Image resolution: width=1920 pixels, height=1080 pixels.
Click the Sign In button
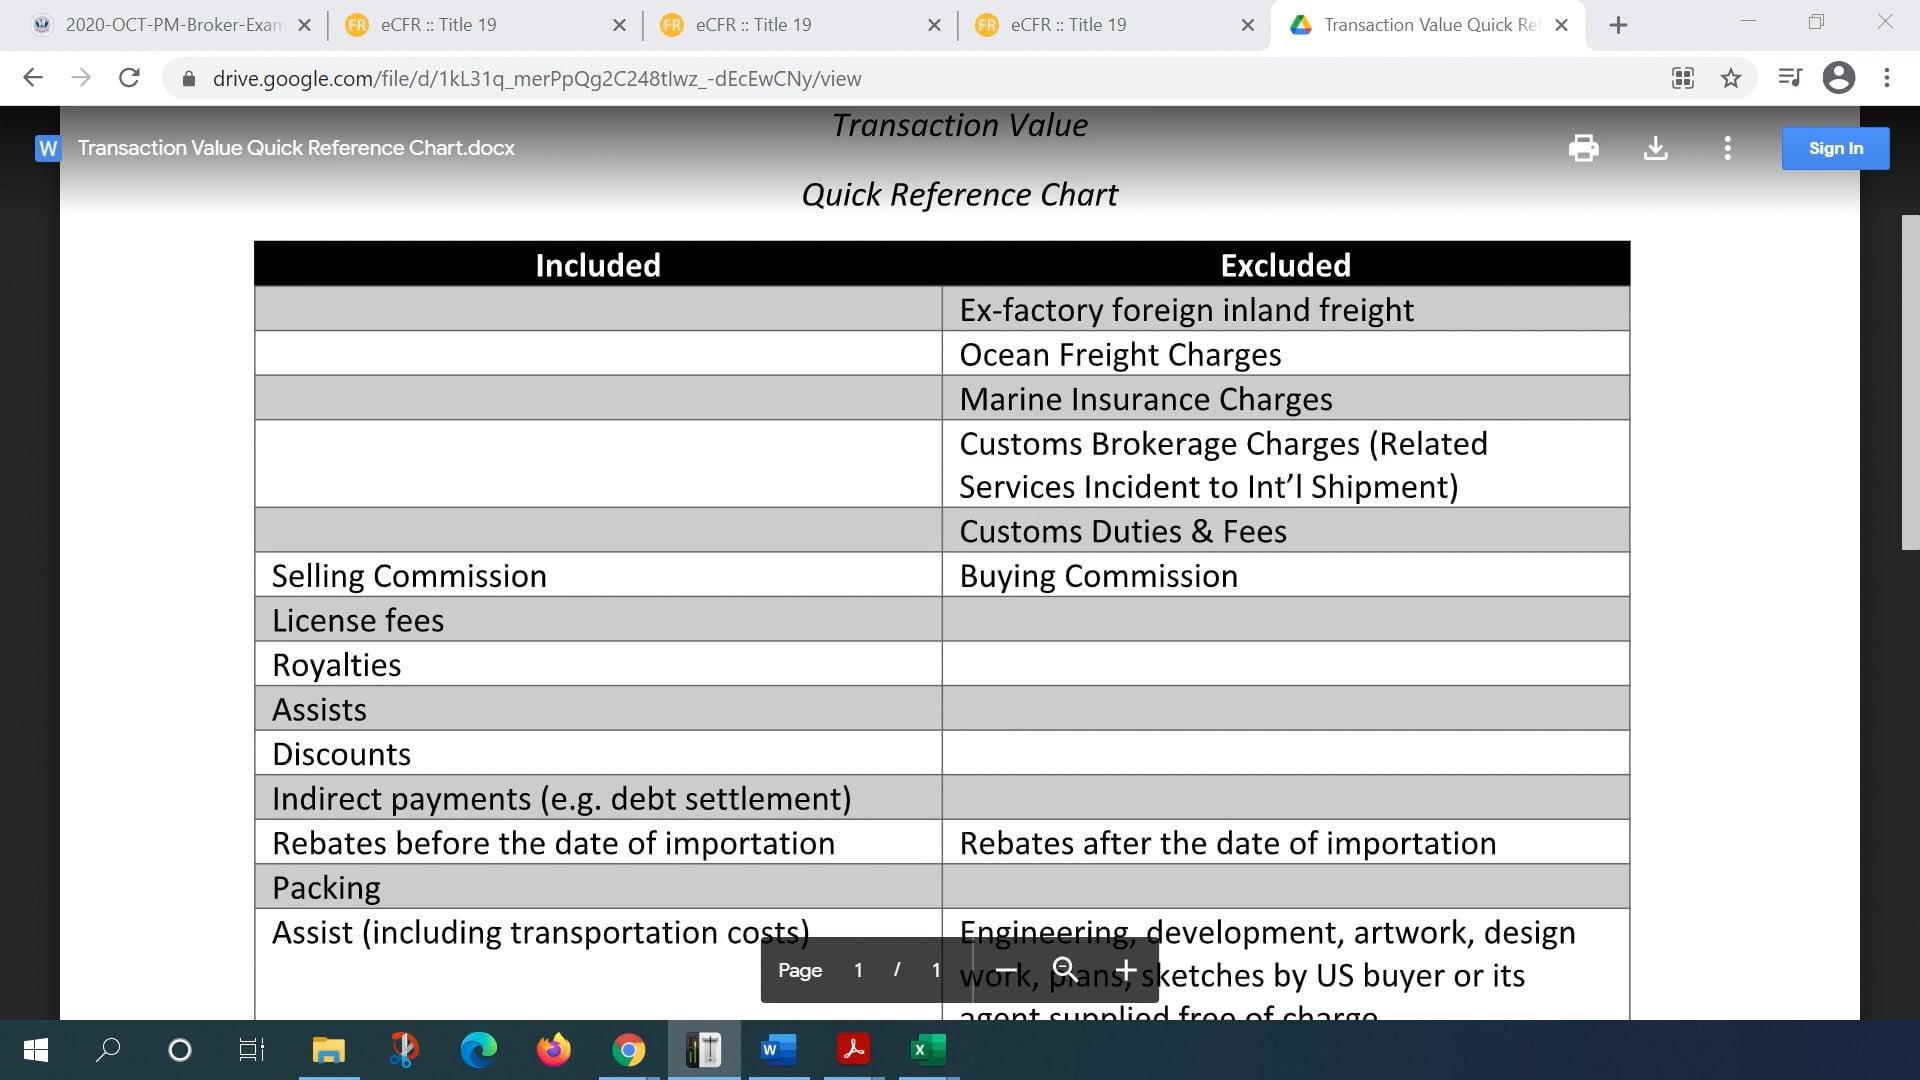tap(1835, 148)
